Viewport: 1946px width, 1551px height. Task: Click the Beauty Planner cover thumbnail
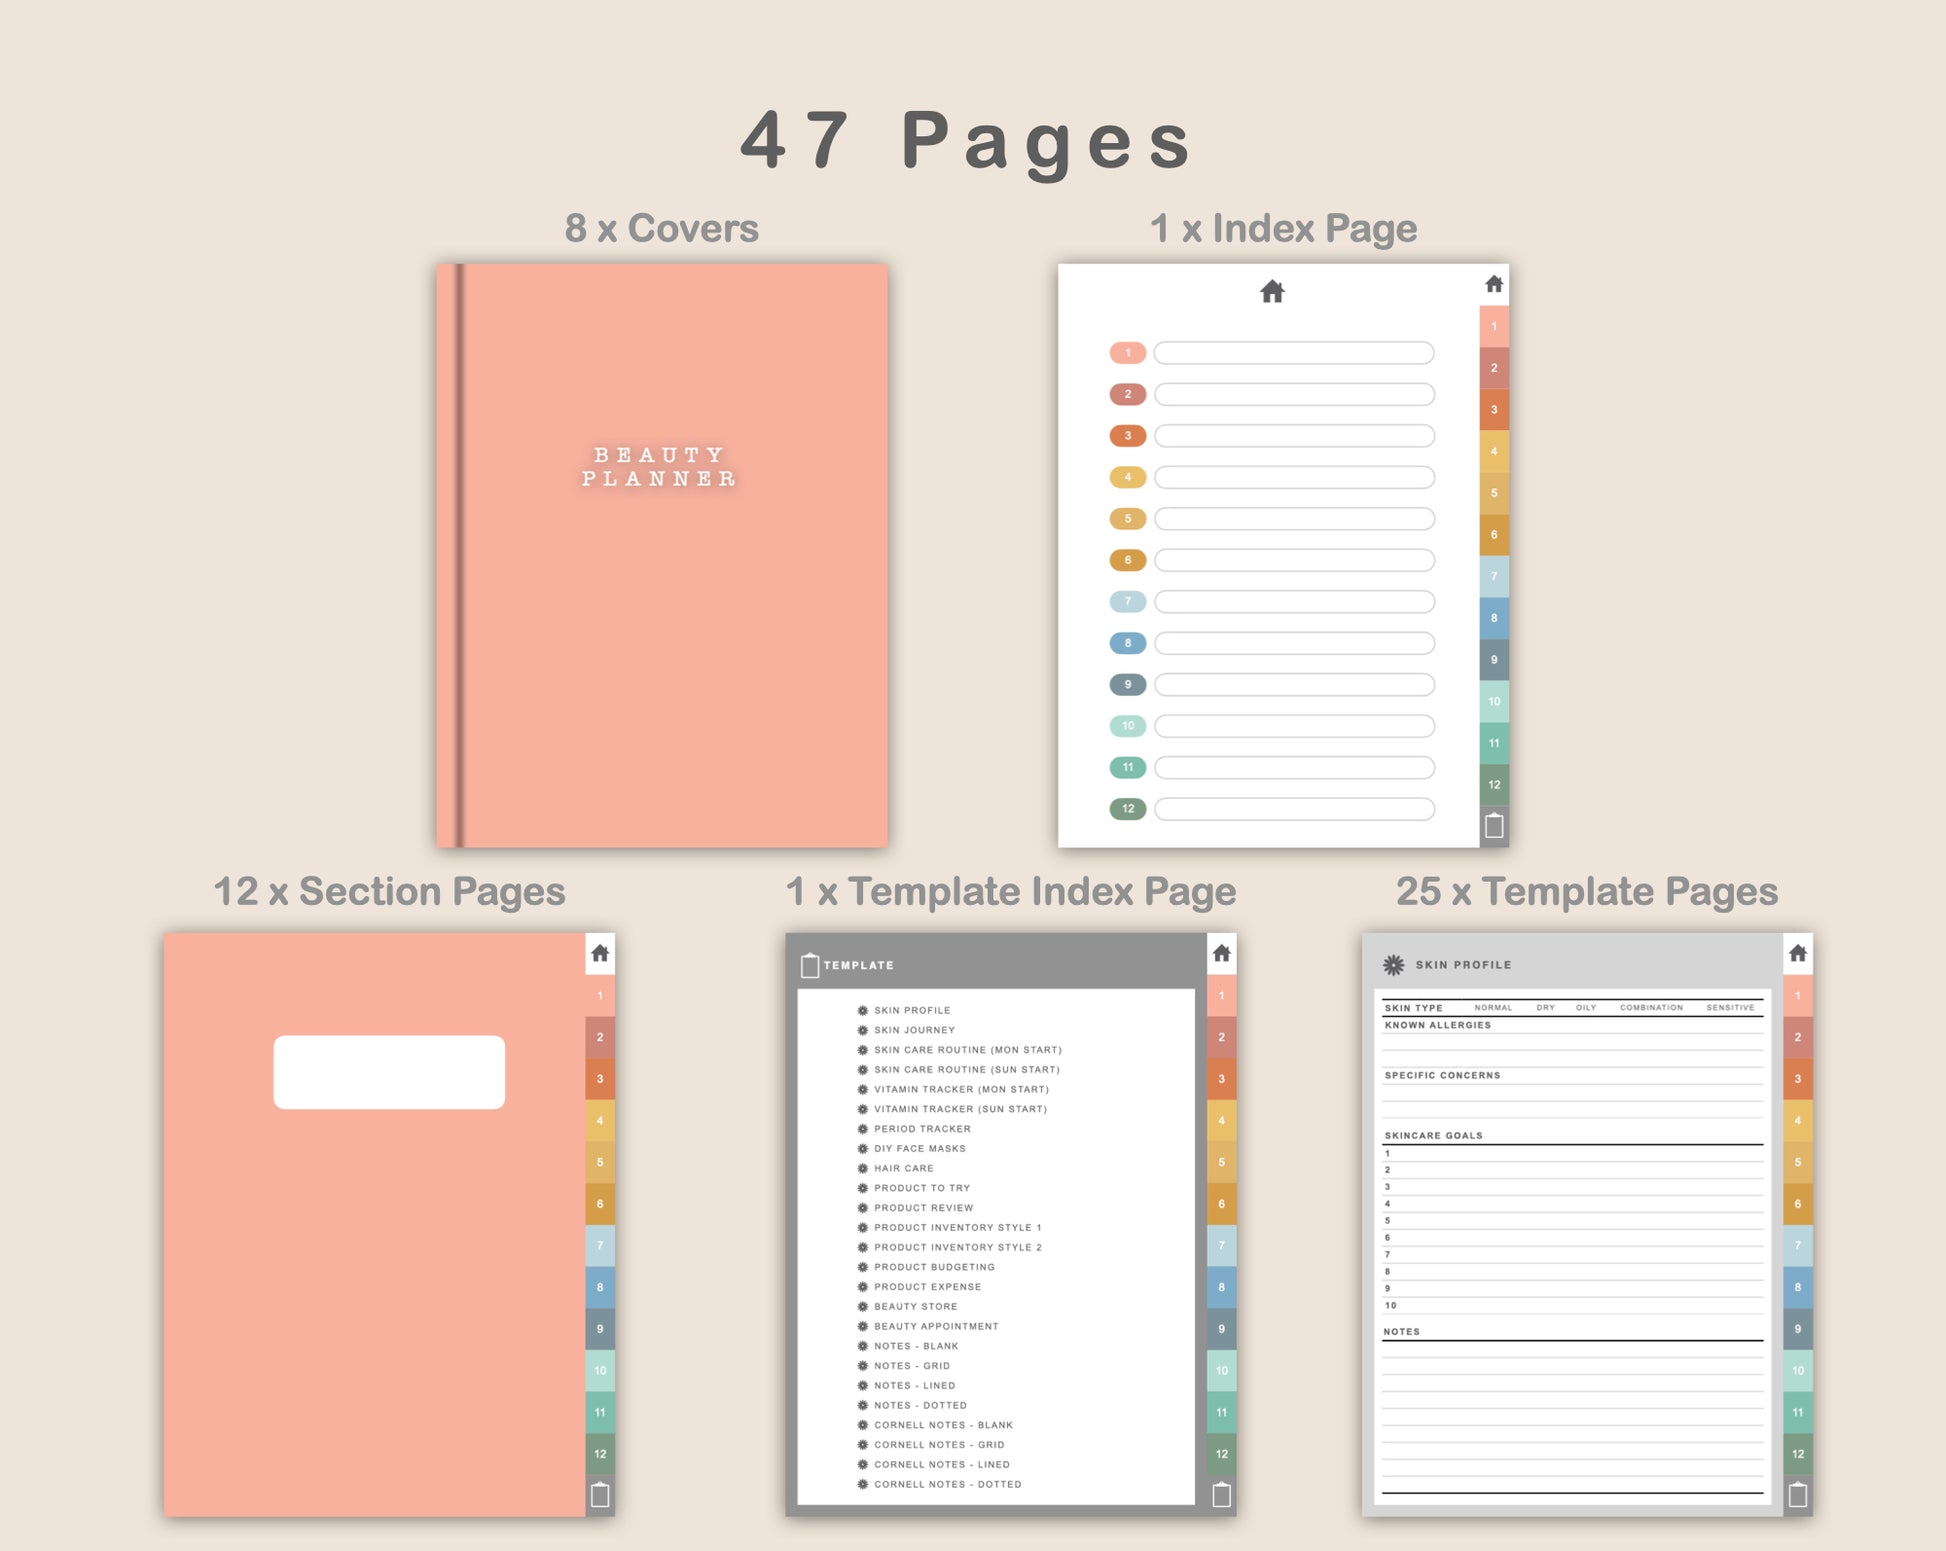tap(662, 556)
